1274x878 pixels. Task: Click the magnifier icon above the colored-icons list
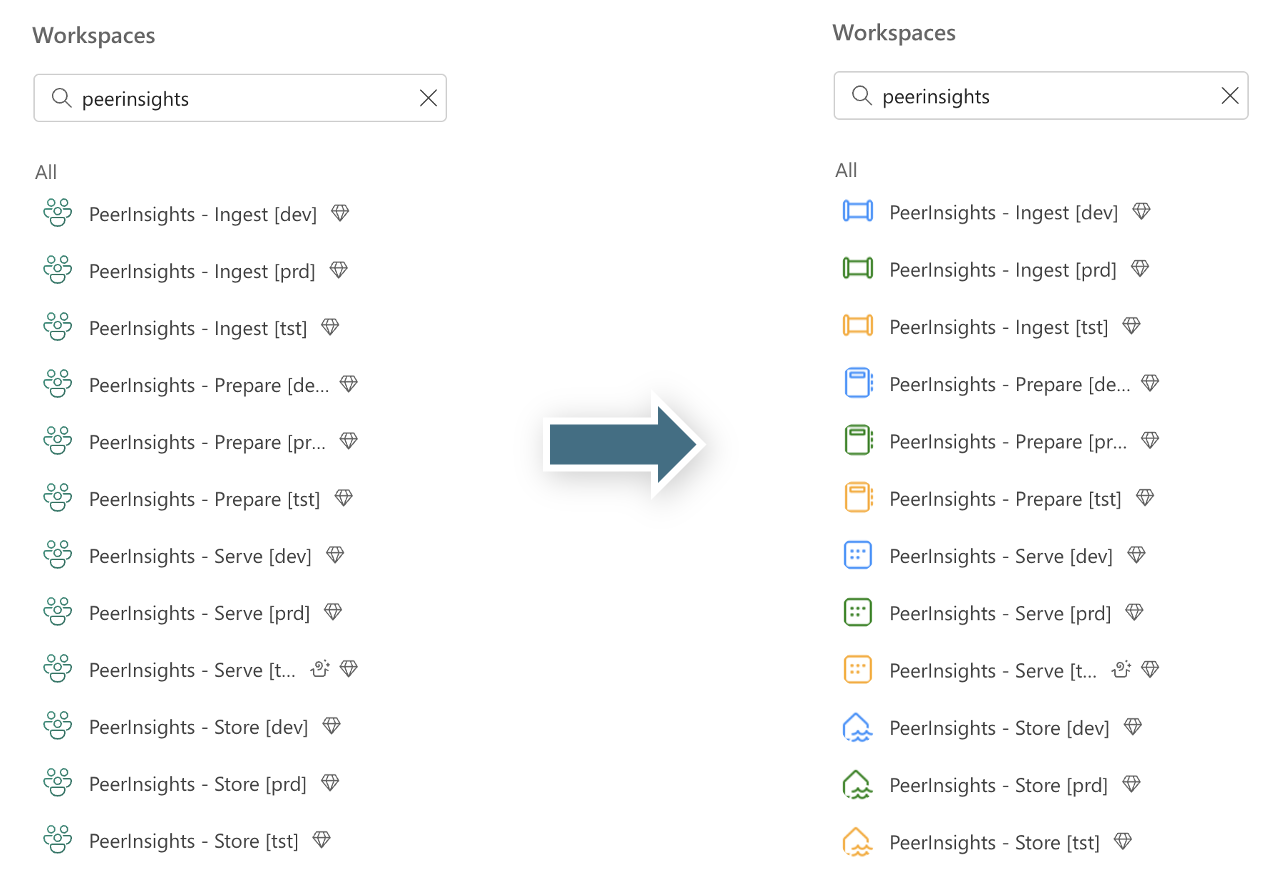point(861,96)
